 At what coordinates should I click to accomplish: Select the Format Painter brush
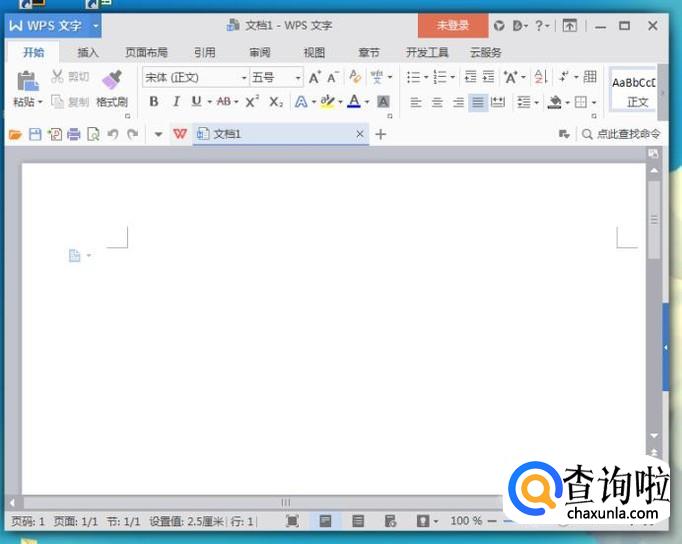[112, 80]
